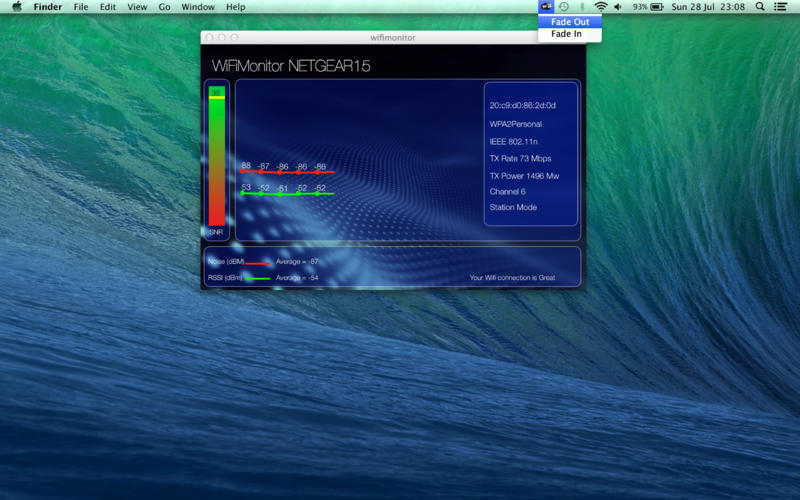800x500 pixels.
Task: Click the Station Mode text
Action: 513,207
